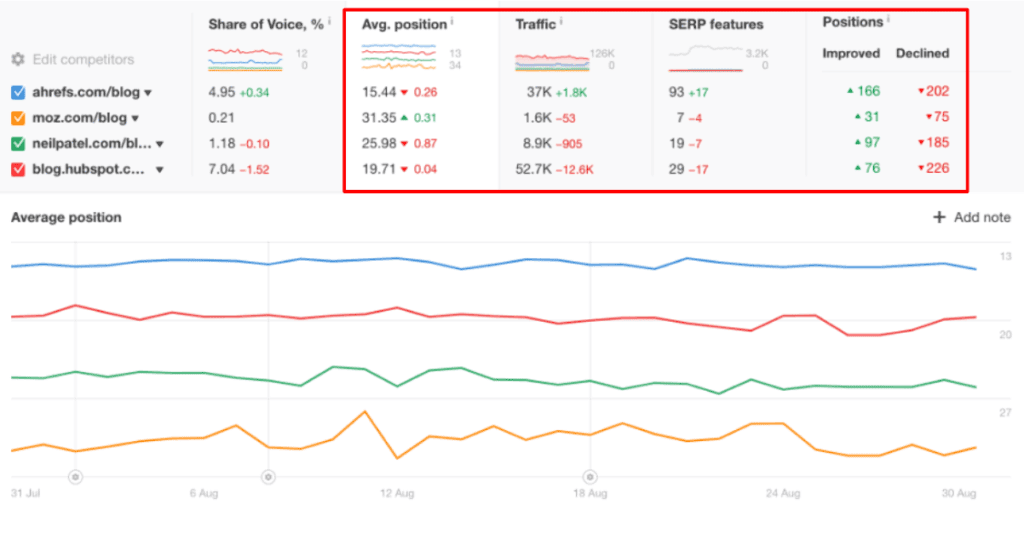Screen dimensions: 1024x539
Task: Click ahrefs average position 15.44
Action: pyautogui.click(x=379, y=92)
